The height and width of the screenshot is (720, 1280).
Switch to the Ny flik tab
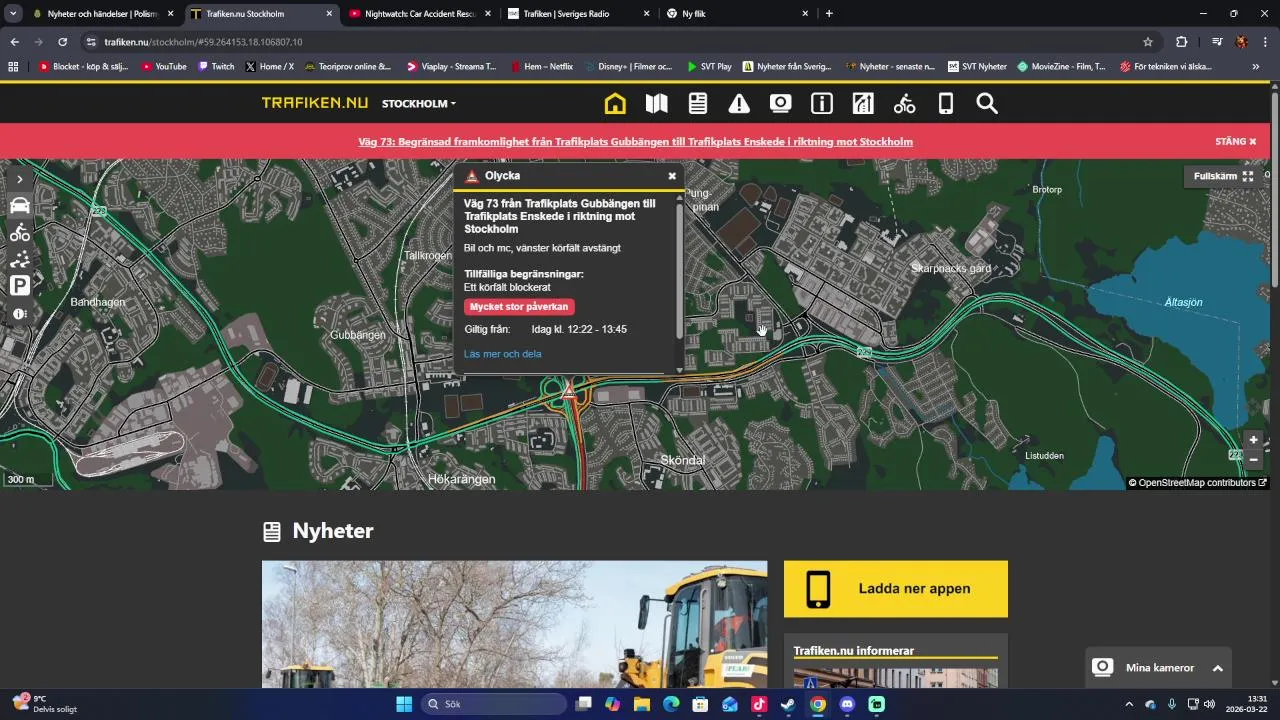(737, 14)
